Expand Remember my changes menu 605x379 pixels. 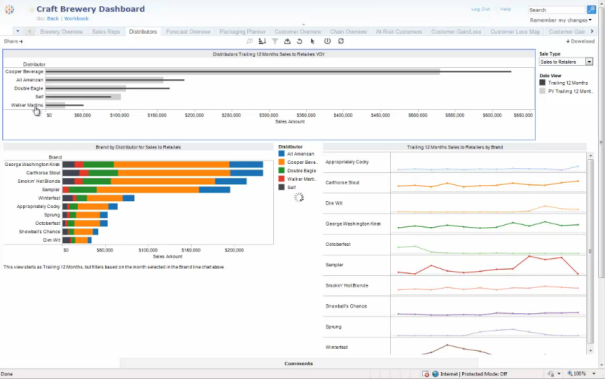561,20
